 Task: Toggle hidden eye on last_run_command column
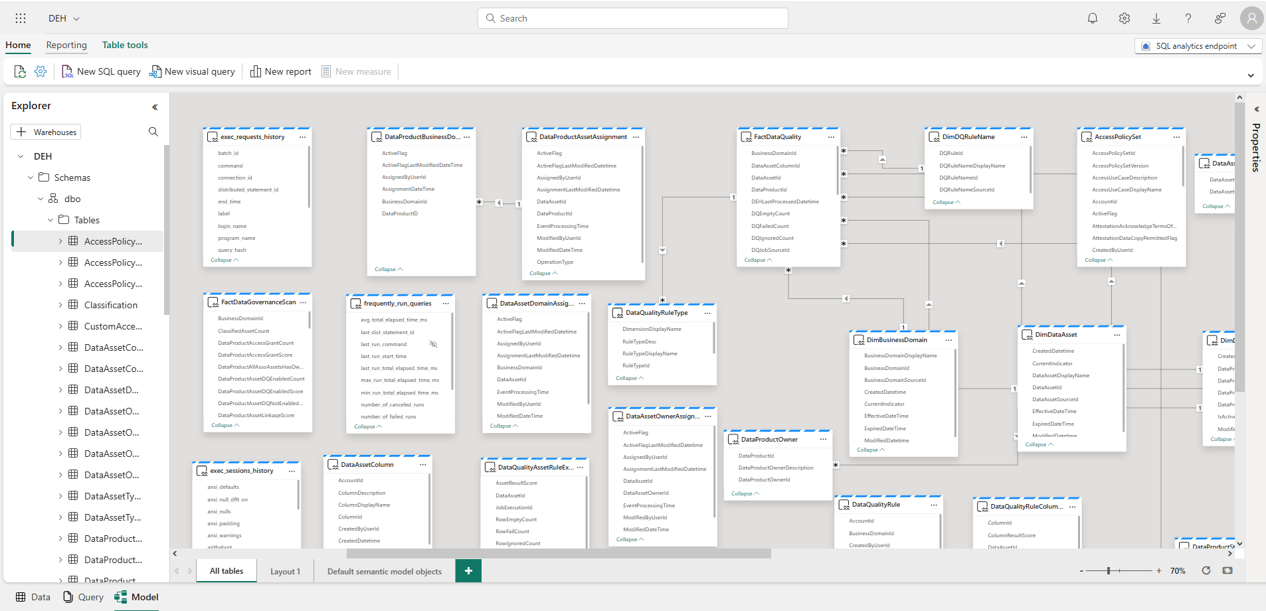click(x=433, y=344)
